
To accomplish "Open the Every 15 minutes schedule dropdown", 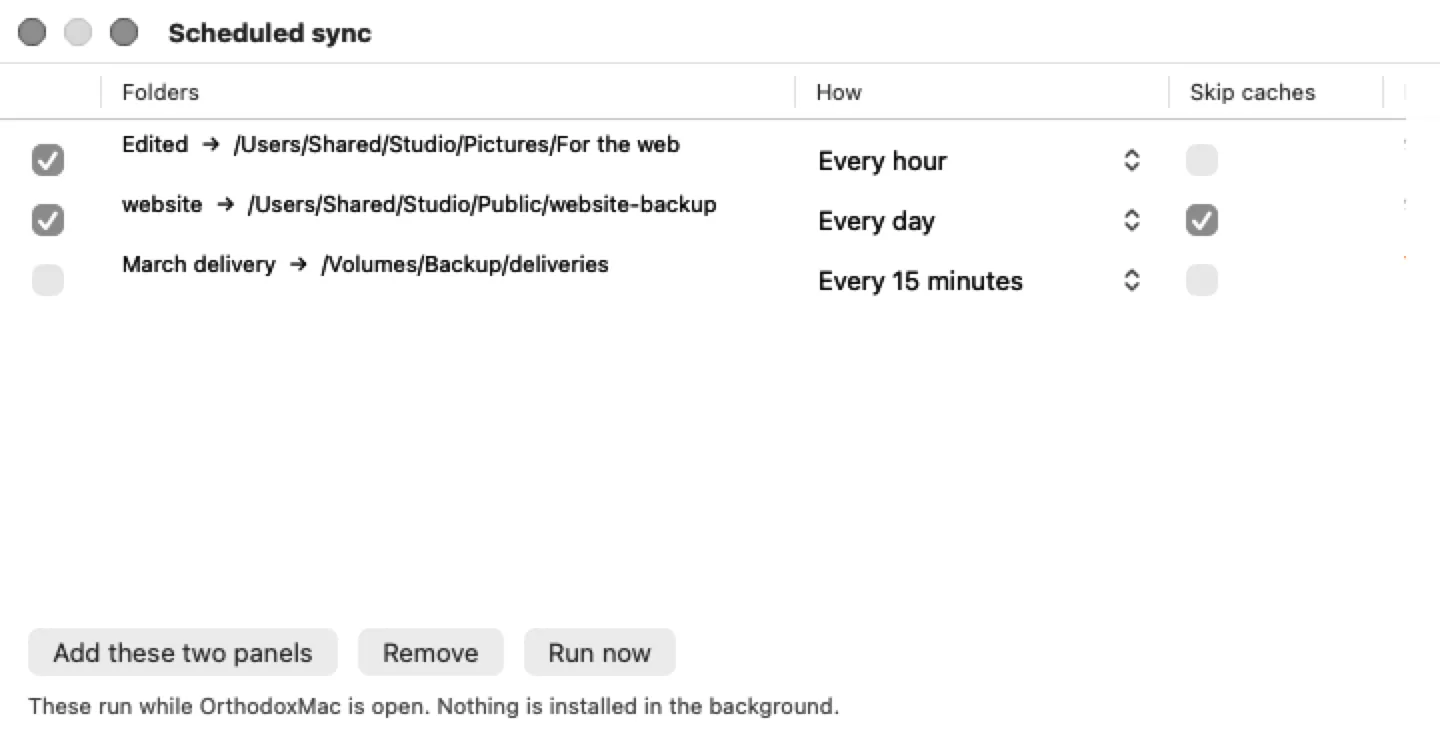I will point(980,281).
